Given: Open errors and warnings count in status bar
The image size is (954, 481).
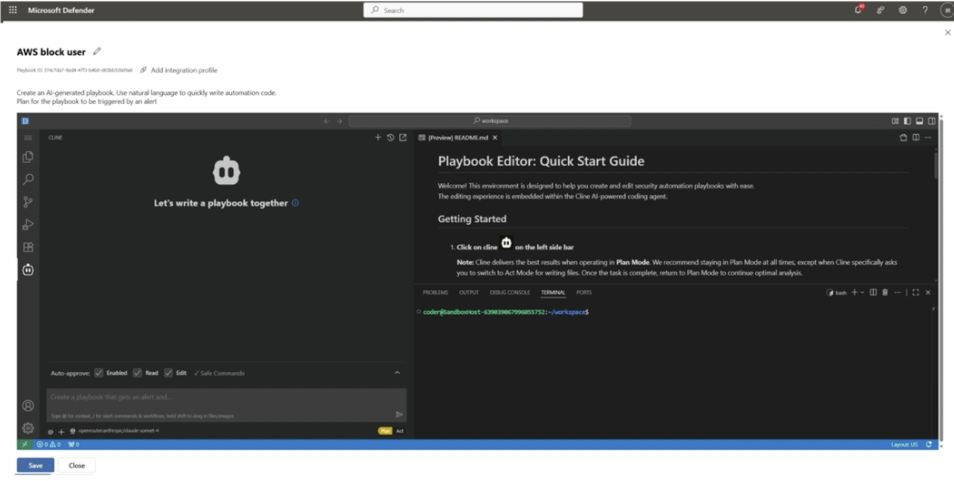Looking at the screenshot, I should tap(49, 445).
